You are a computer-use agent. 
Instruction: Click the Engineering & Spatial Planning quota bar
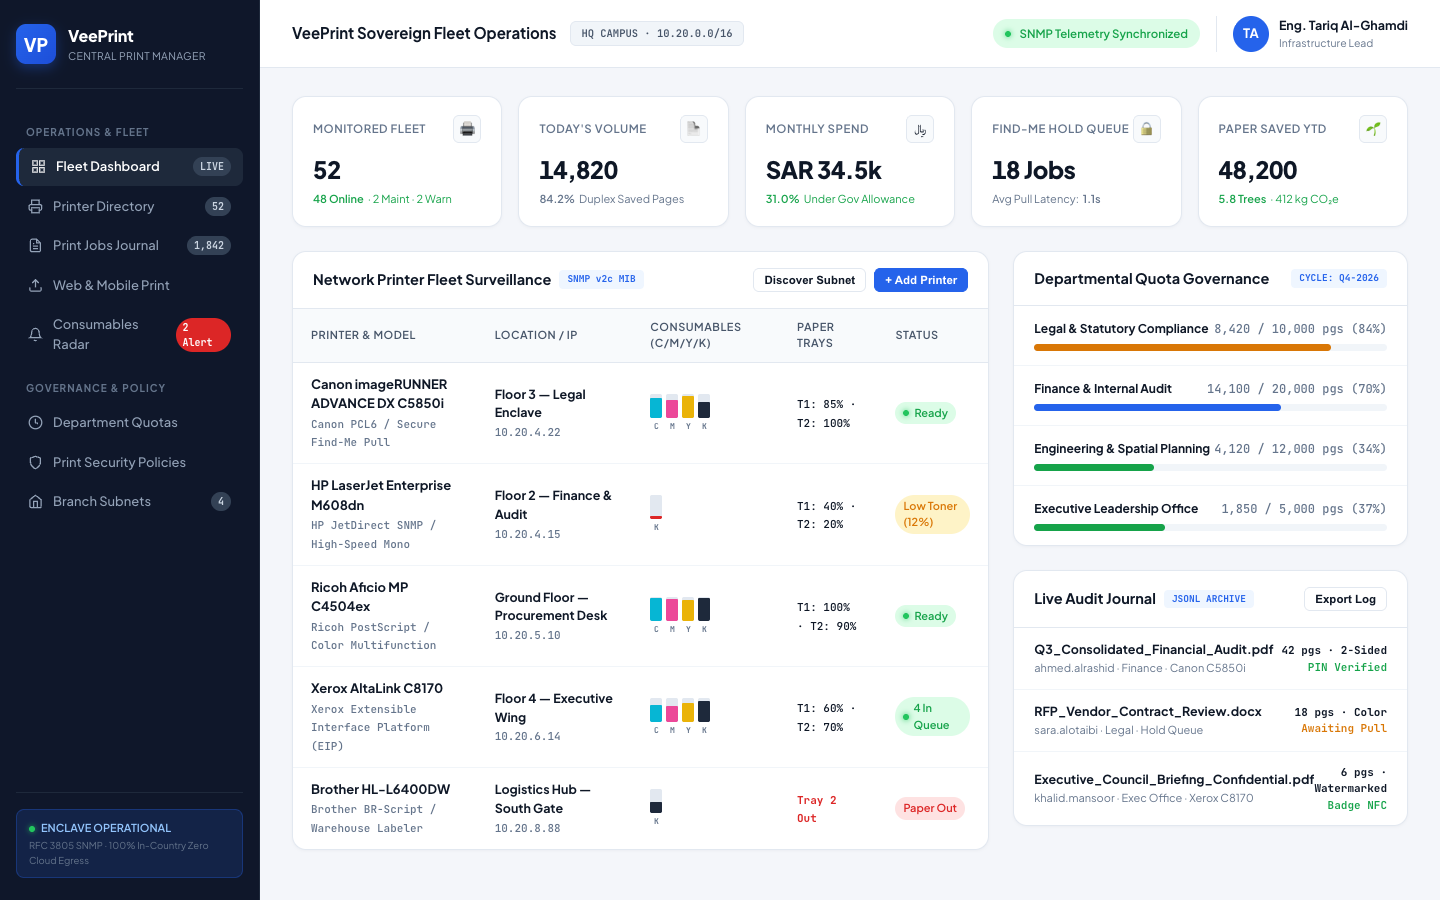pyautogui.click(x=1210, y=468)
